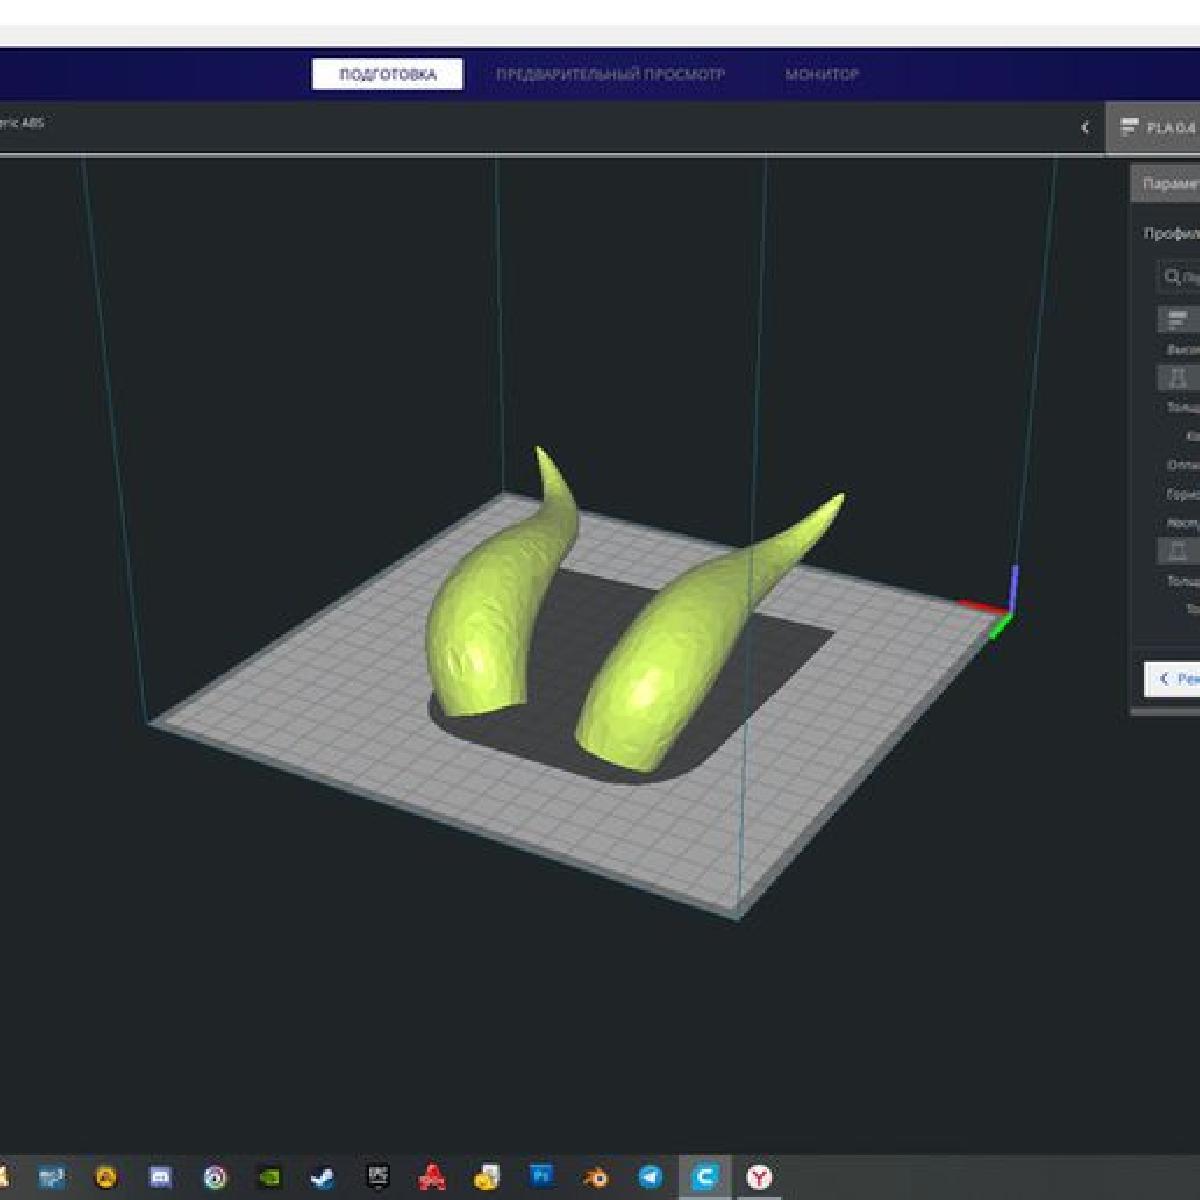Open the ПРЕДВАРИТЕЛЬНЫЙ ПРОСМОТР tab

(x=610, y=74)
